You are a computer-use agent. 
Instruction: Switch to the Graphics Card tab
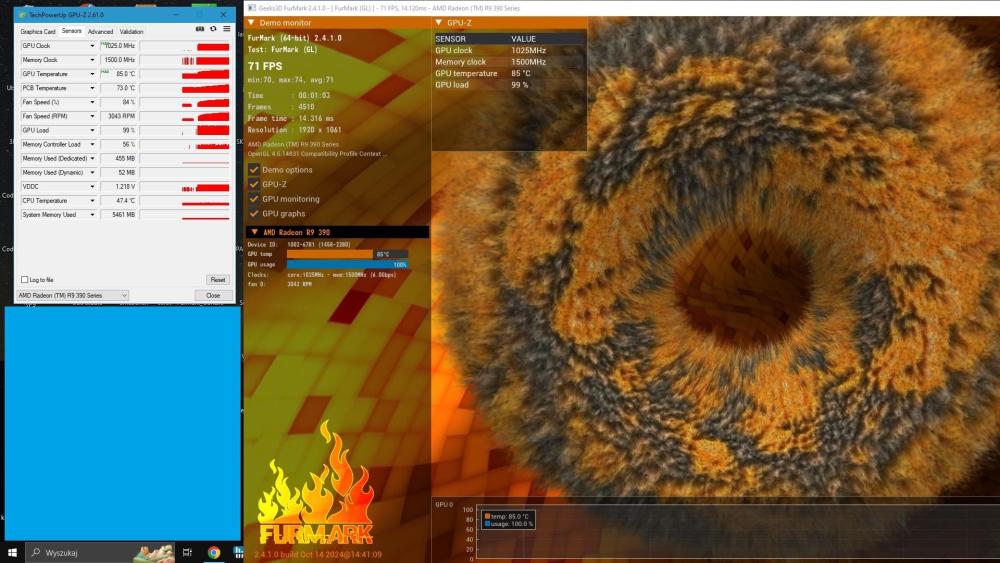tap(38, 31)
